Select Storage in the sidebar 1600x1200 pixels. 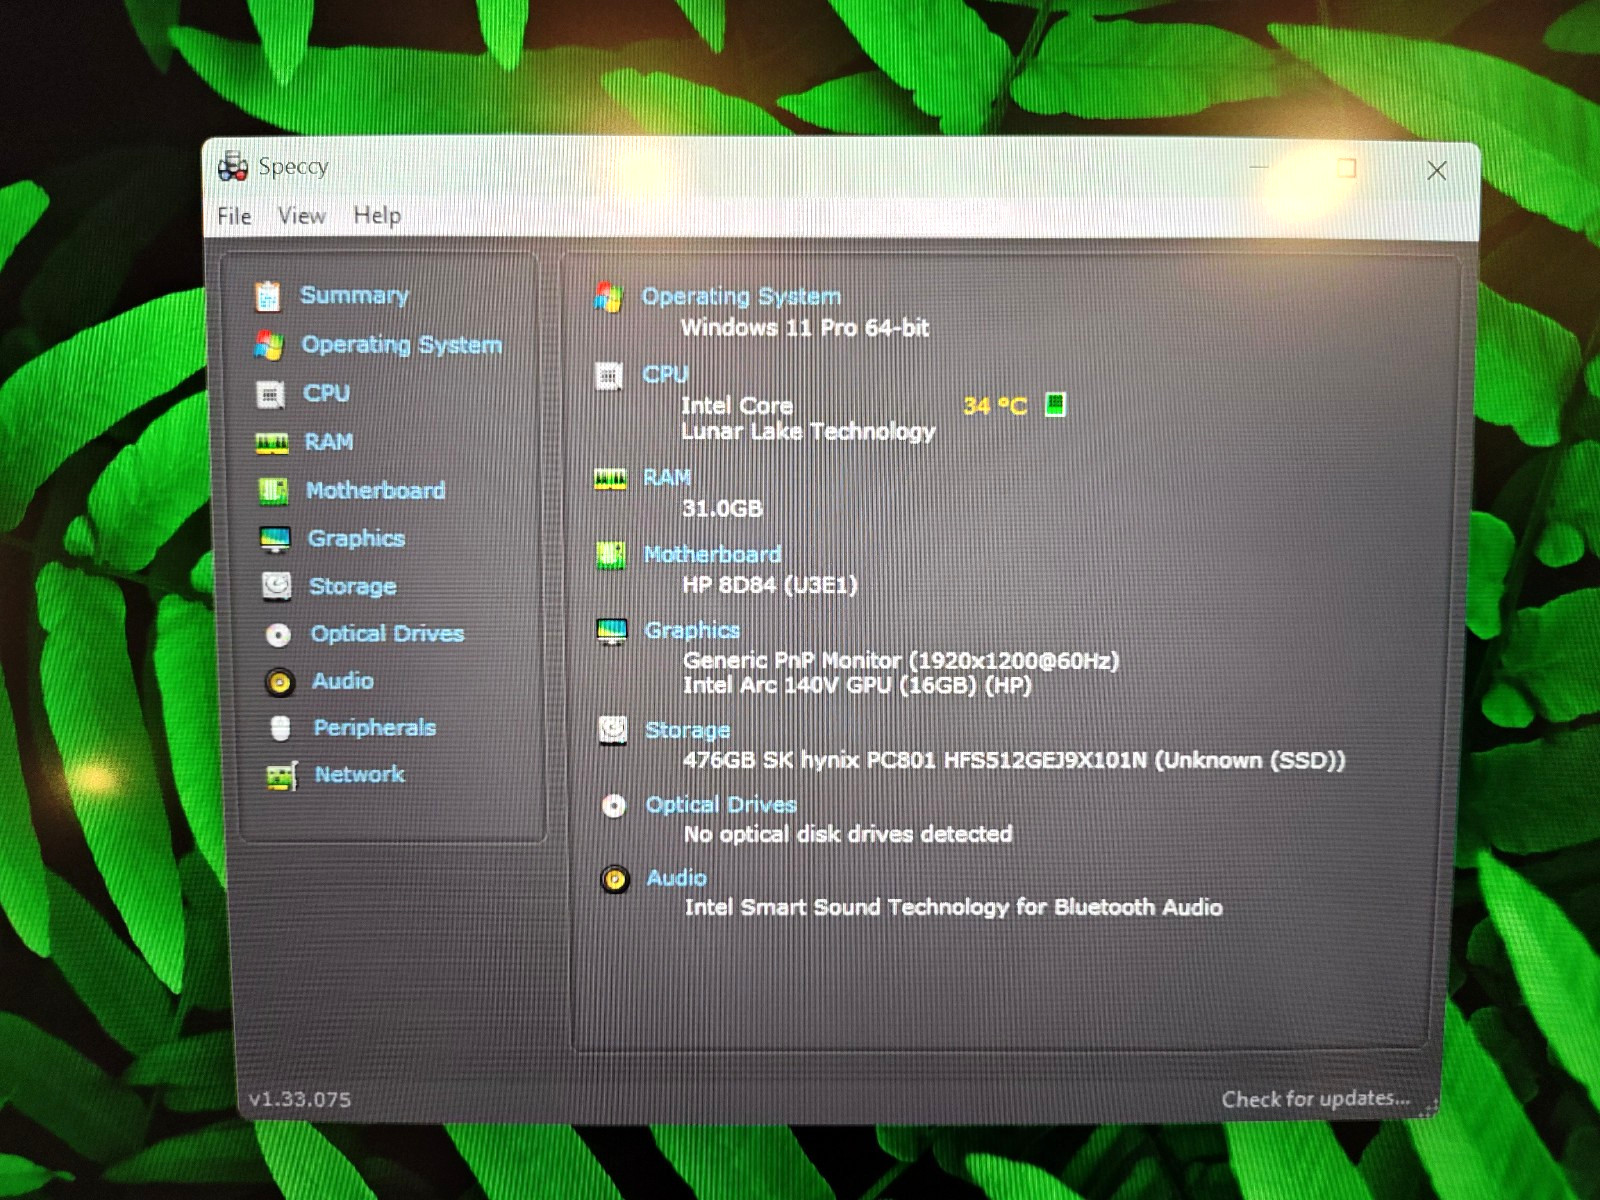click(x=352, y=586)
